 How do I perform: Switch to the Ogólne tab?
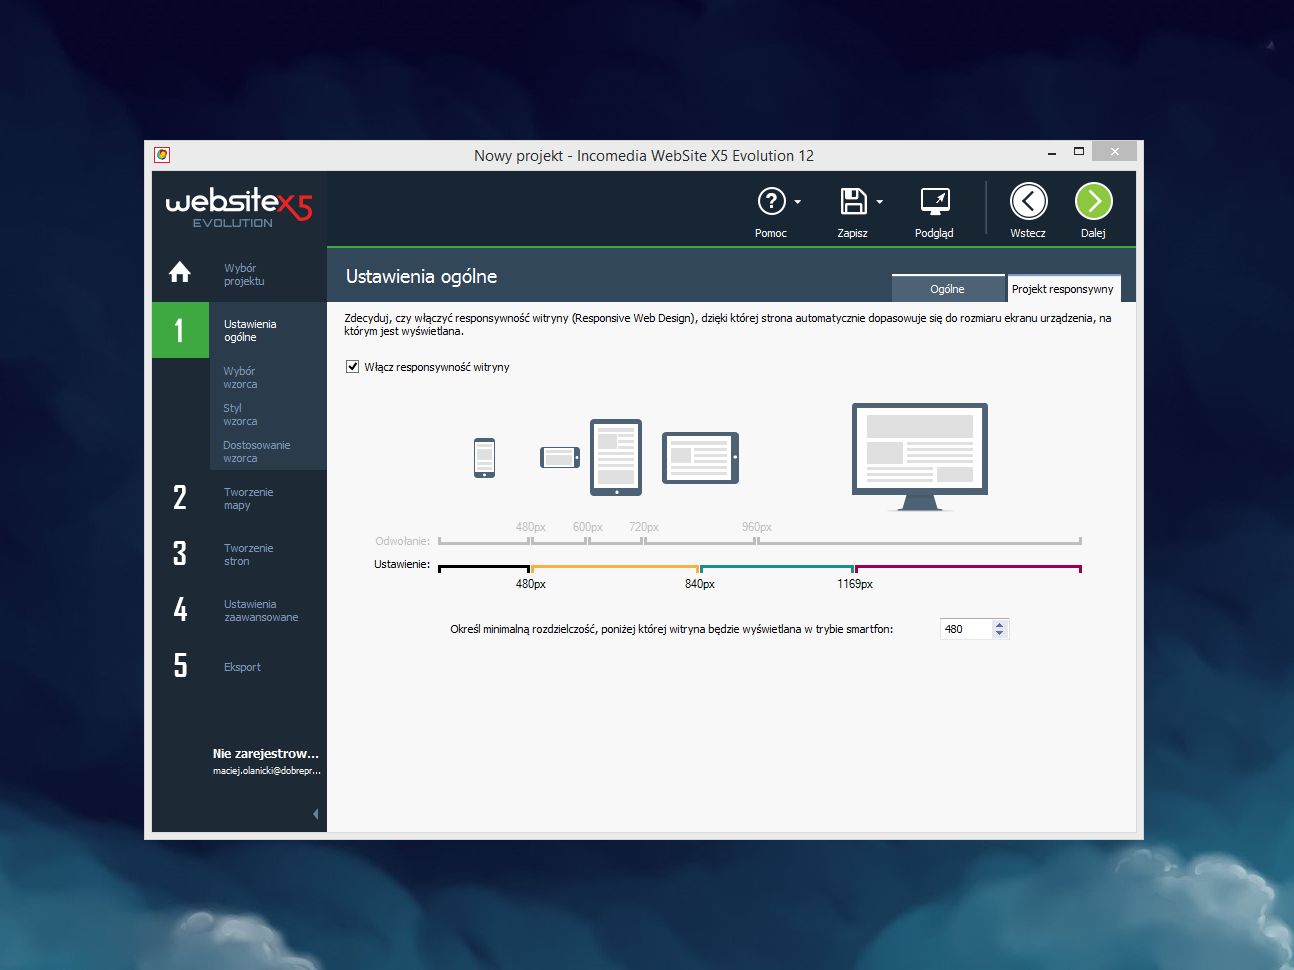[x=947, y=289]
